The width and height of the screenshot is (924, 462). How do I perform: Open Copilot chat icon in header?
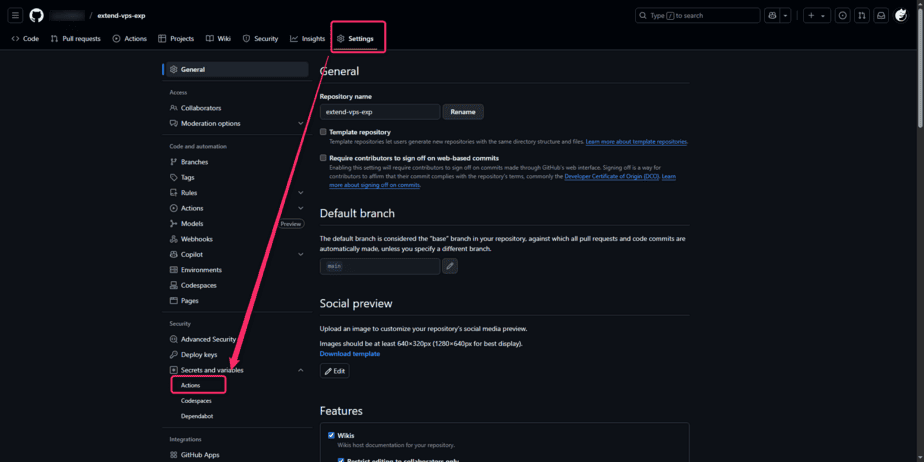pyautogui.click(x=772, y=15)
